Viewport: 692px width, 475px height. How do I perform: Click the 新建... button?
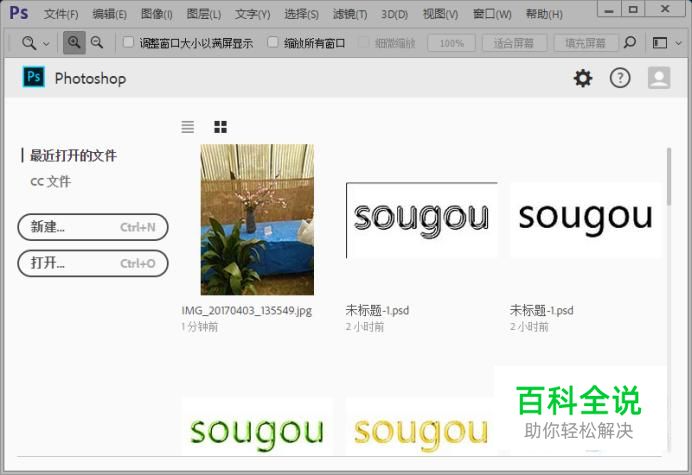93,227
